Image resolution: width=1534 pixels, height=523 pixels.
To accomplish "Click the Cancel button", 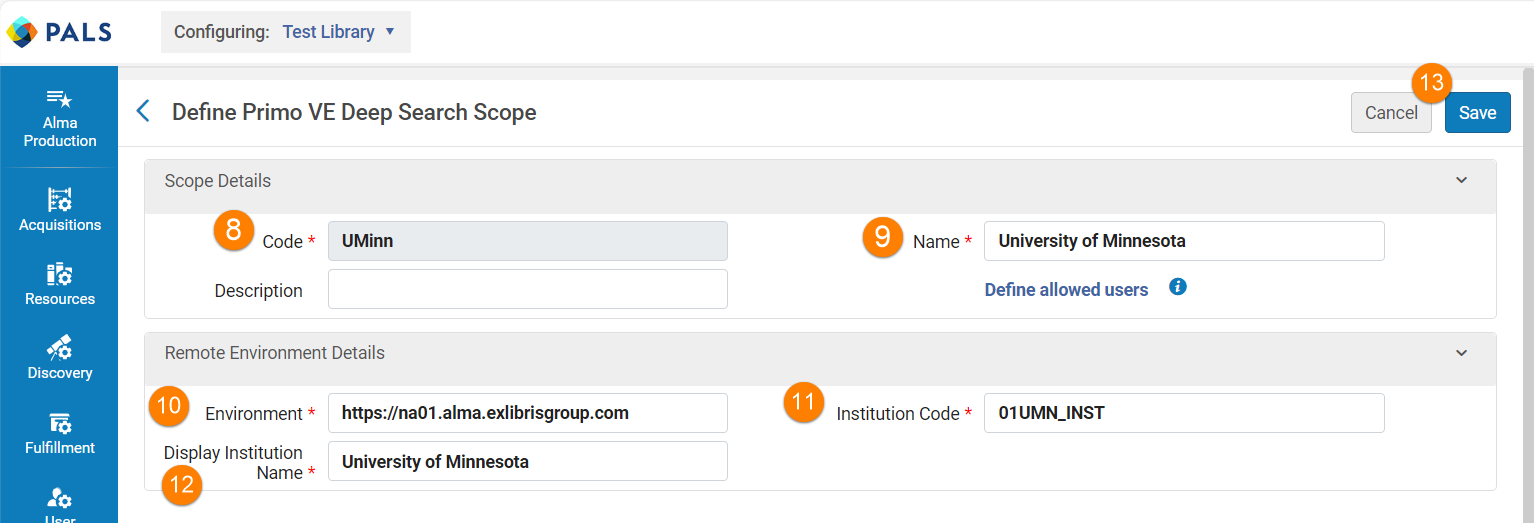I will point(1391,113).
